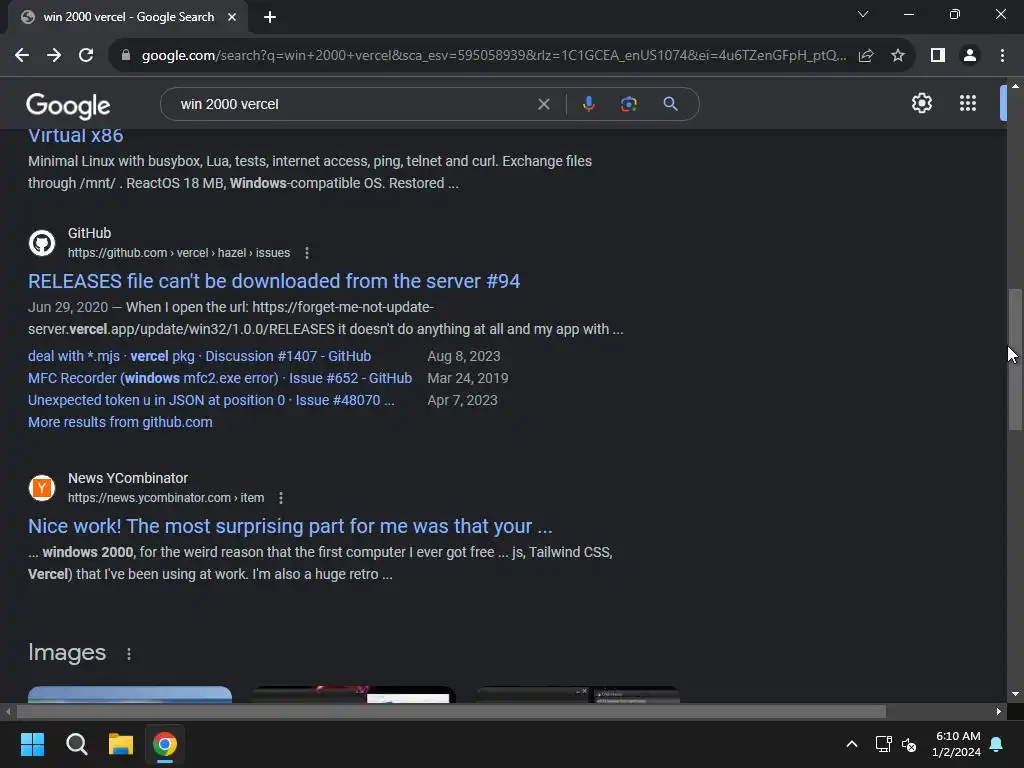Open the Google apps grid
This screenshot has height=768, width=1024.
click(x=968, y=103)
